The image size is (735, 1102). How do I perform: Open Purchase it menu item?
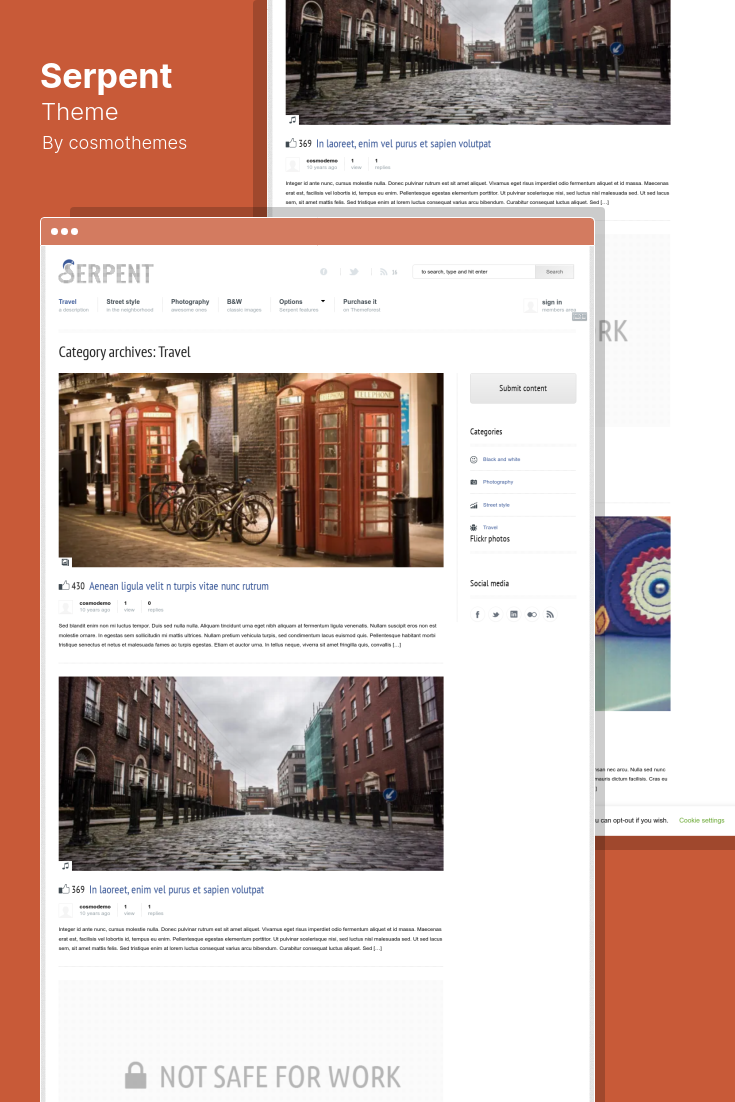[359, 301]
